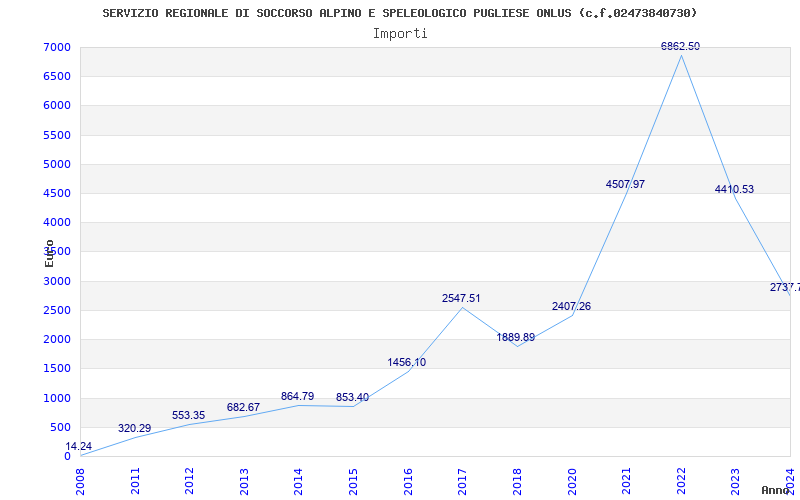Click x-axis year 2022
The image size is (800, 500).
coord(681,482)
